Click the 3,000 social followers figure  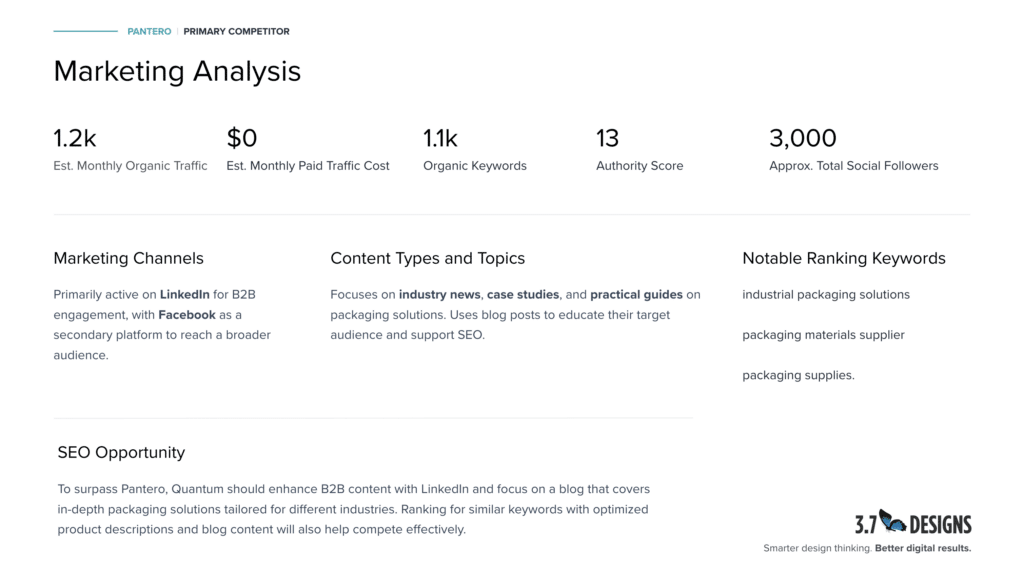pos(802,138)
